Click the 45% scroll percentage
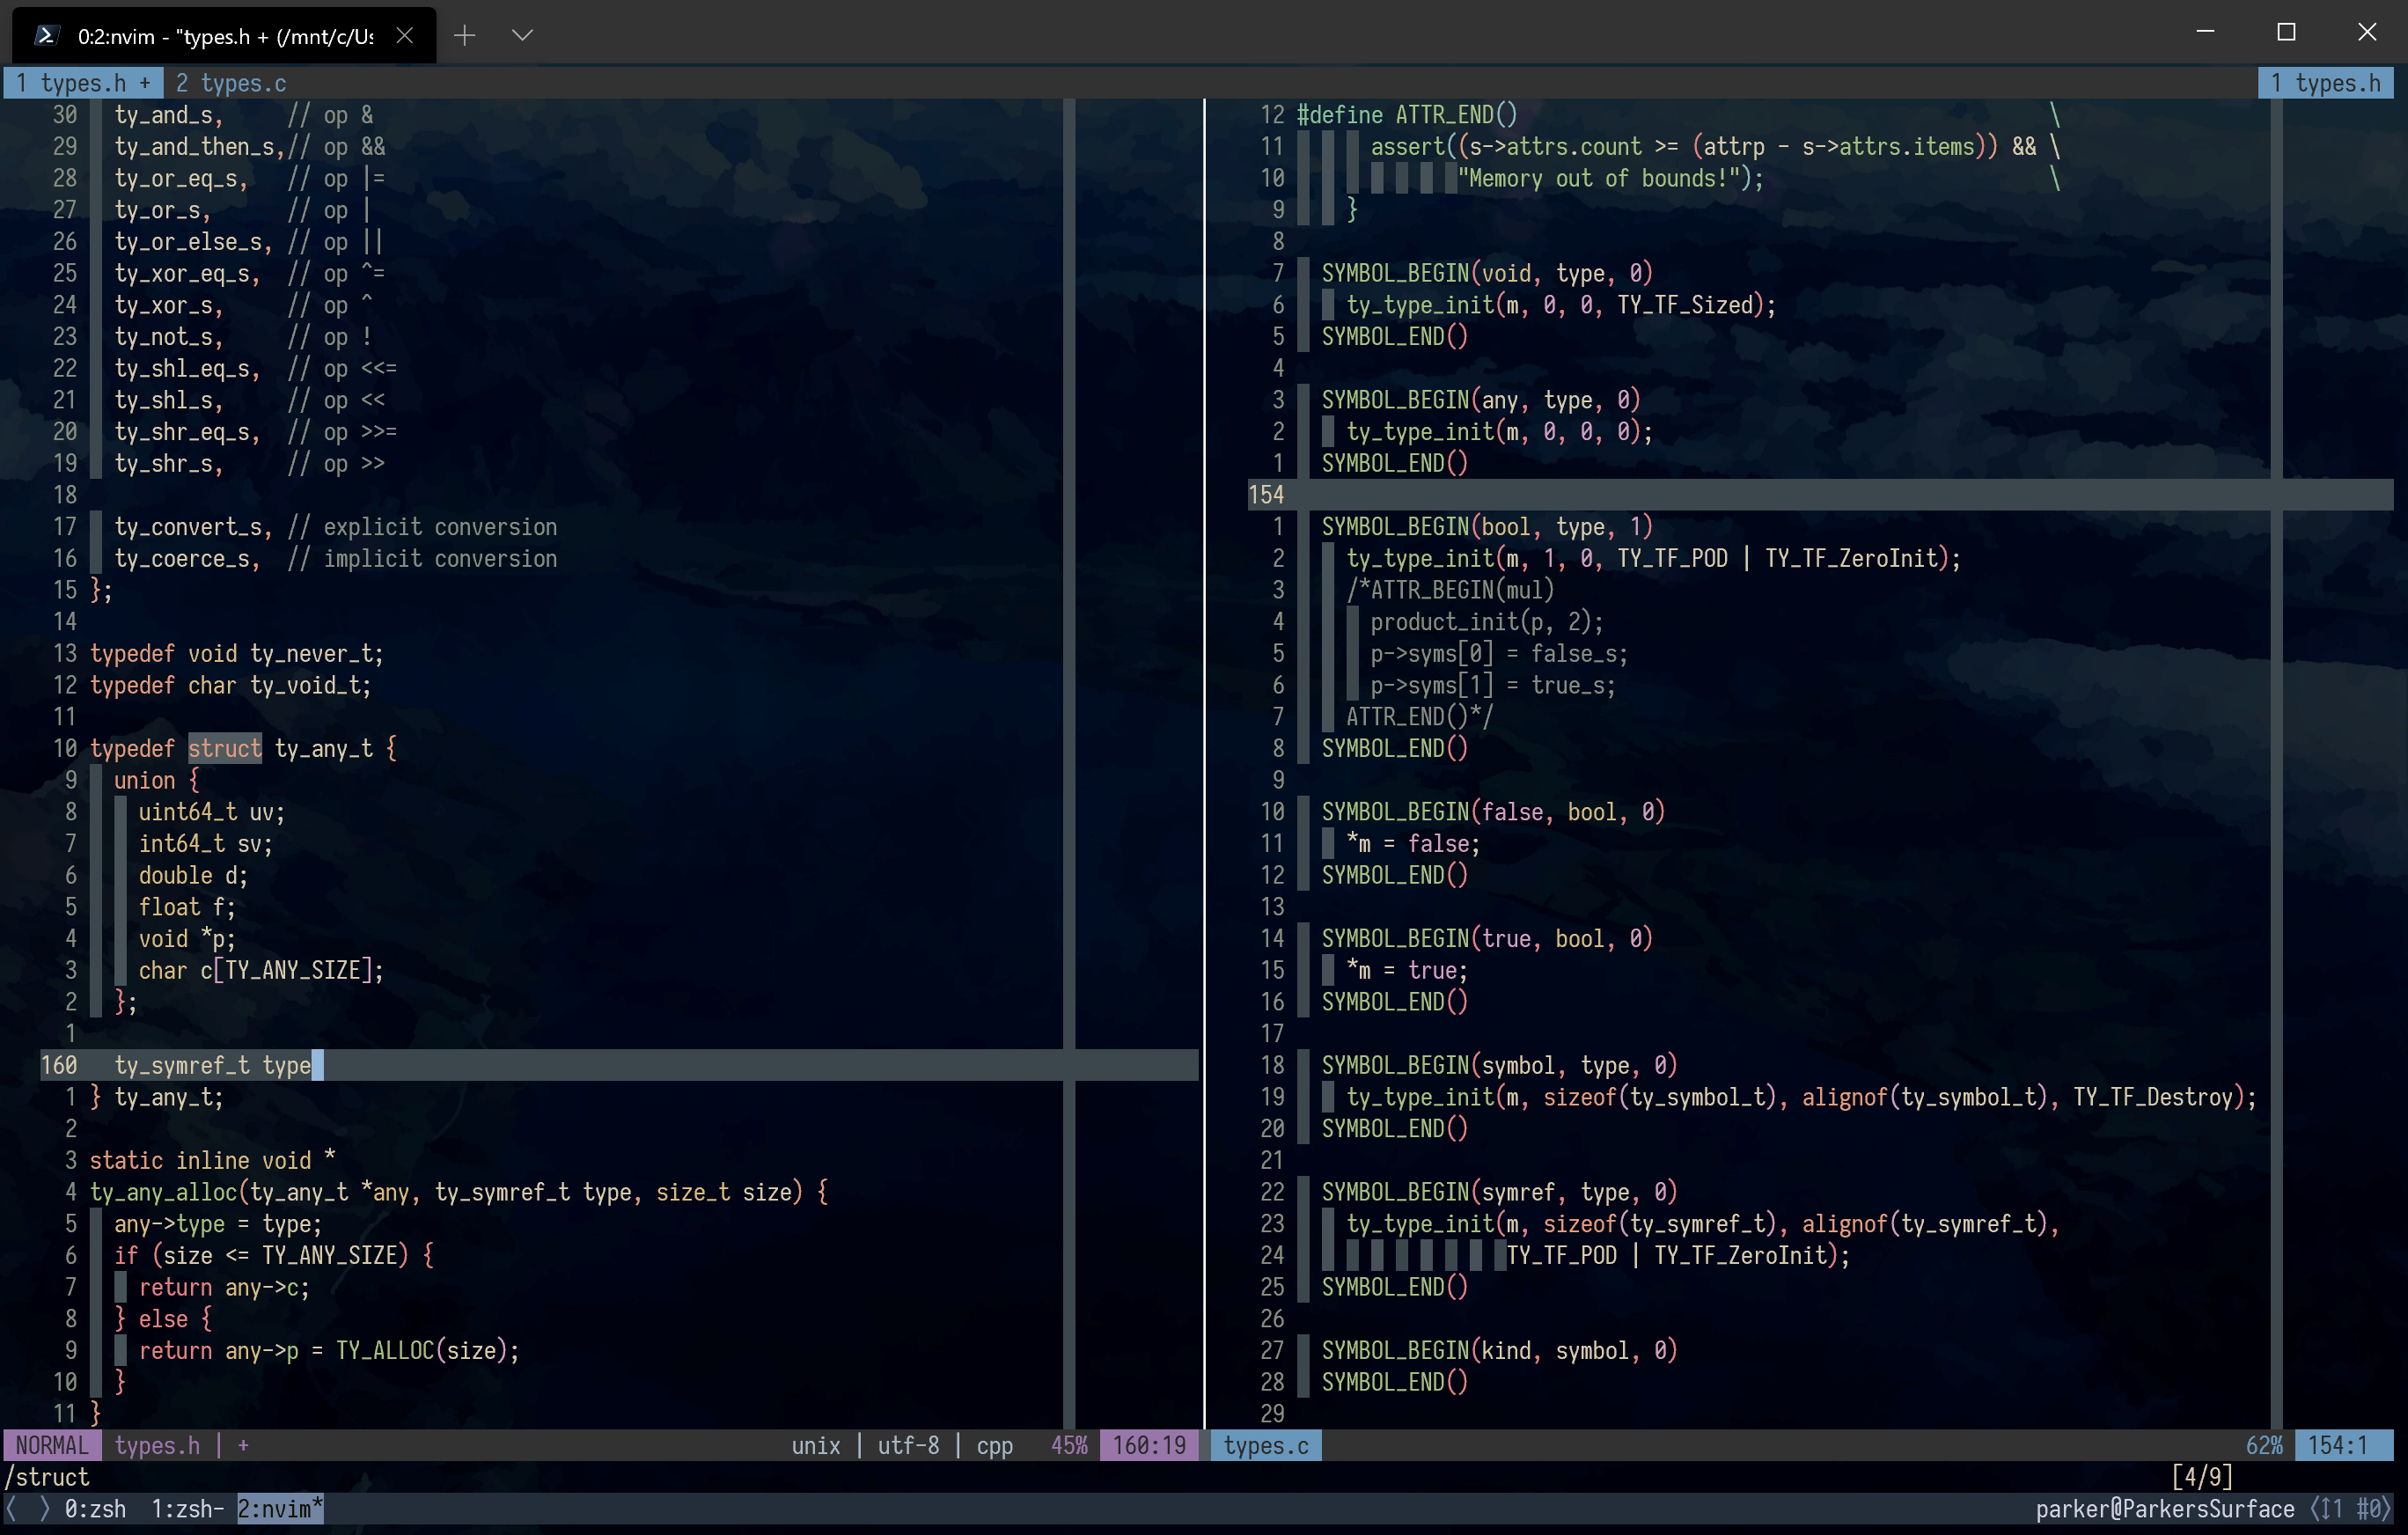The width and height of the screenshot is (2408, 1535). (x=1069, y=1445)
